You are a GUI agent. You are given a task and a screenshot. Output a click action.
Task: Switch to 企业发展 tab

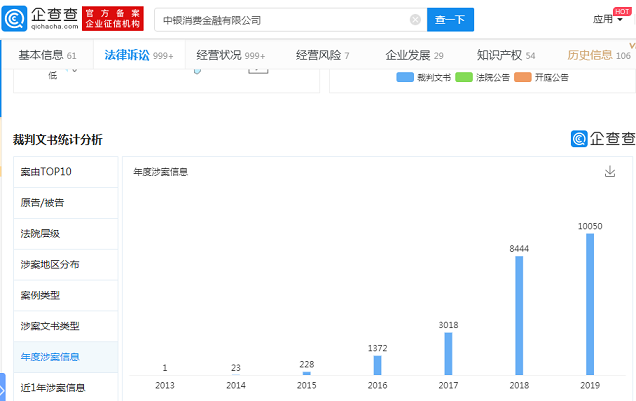click(414, 55)
